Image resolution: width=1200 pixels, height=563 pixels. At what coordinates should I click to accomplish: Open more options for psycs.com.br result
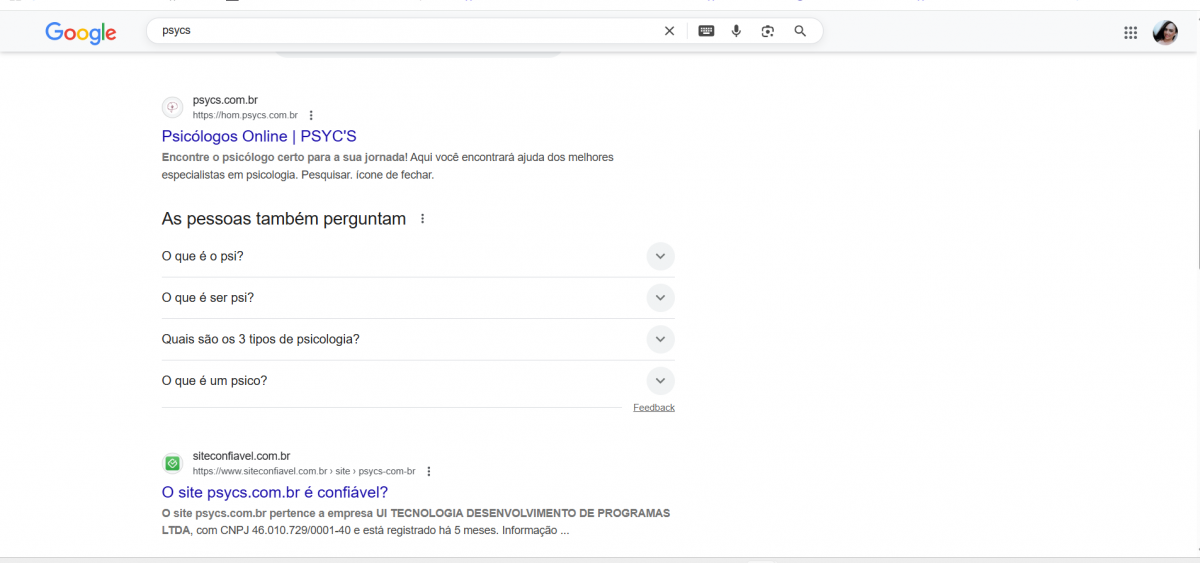click(311, 115)
